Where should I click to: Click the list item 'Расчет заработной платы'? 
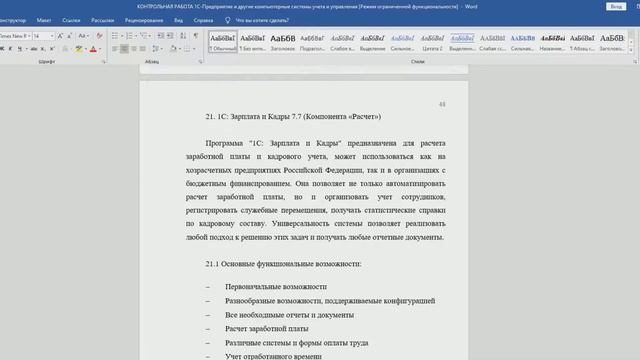pos(267,329)
